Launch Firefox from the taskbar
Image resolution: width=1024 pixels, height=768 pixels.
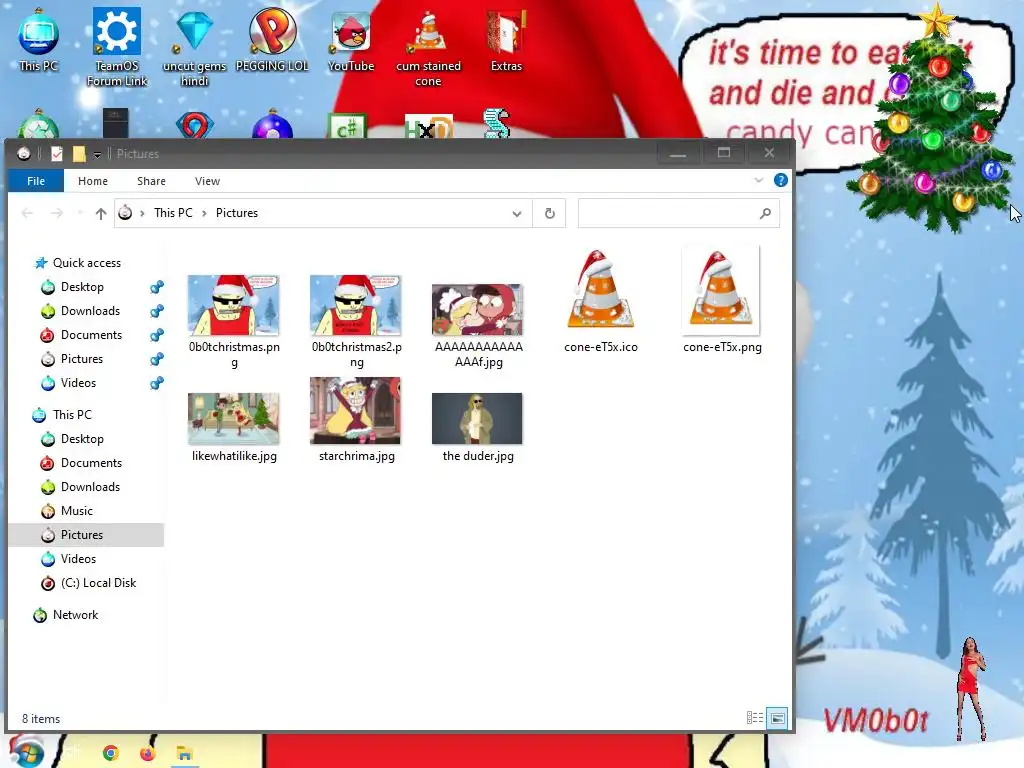pyautogui.click(x=148, y=754)
